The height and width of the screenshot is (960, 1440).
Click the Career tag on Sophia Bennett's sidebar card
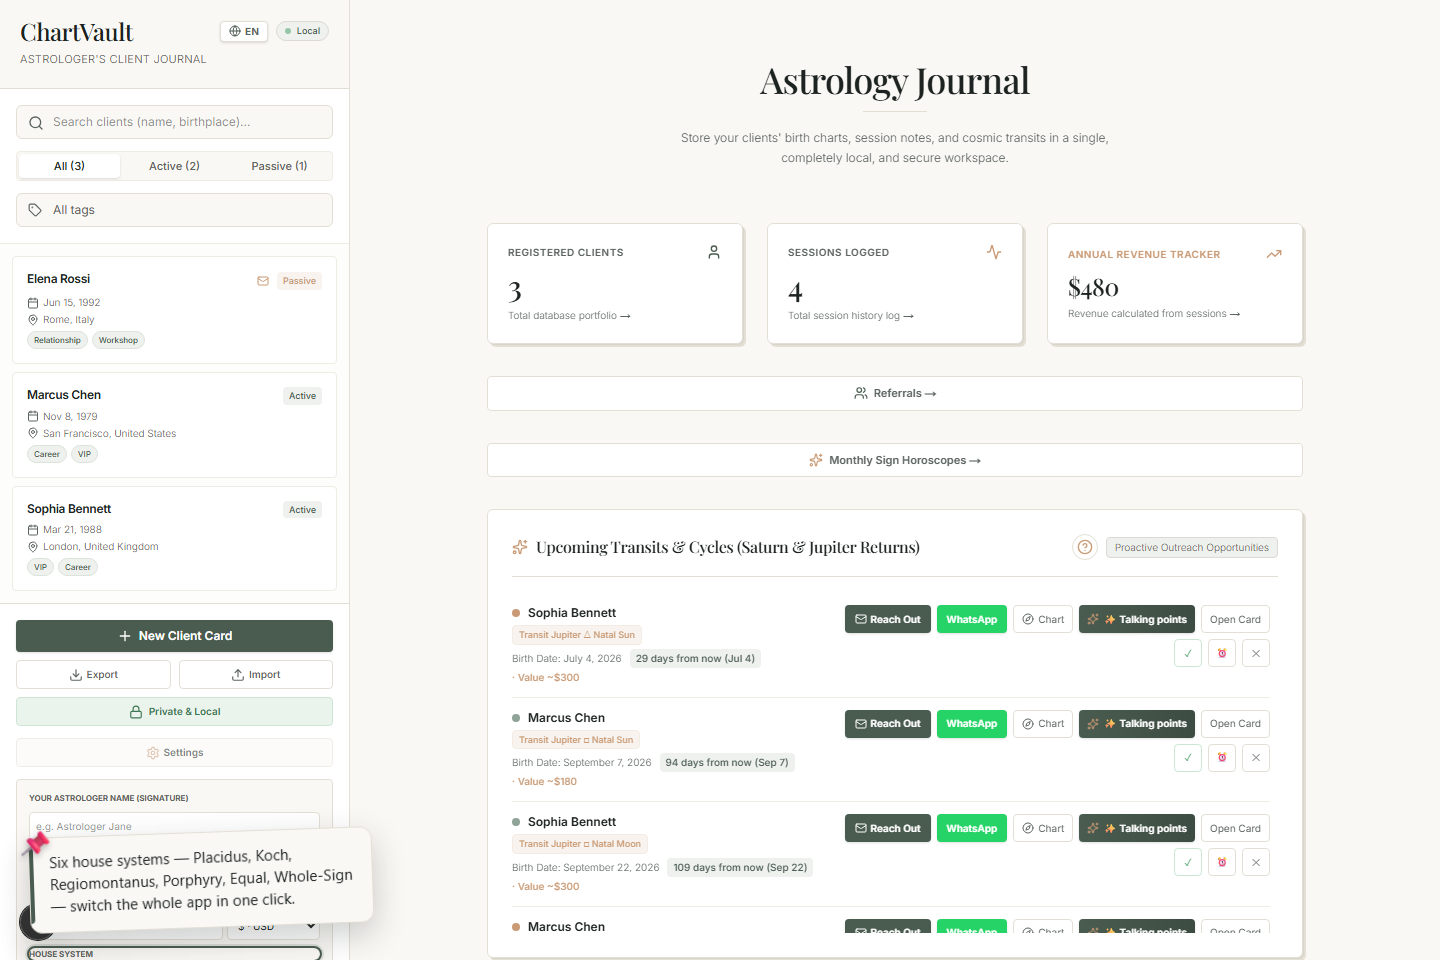click(x=78, y=567)
